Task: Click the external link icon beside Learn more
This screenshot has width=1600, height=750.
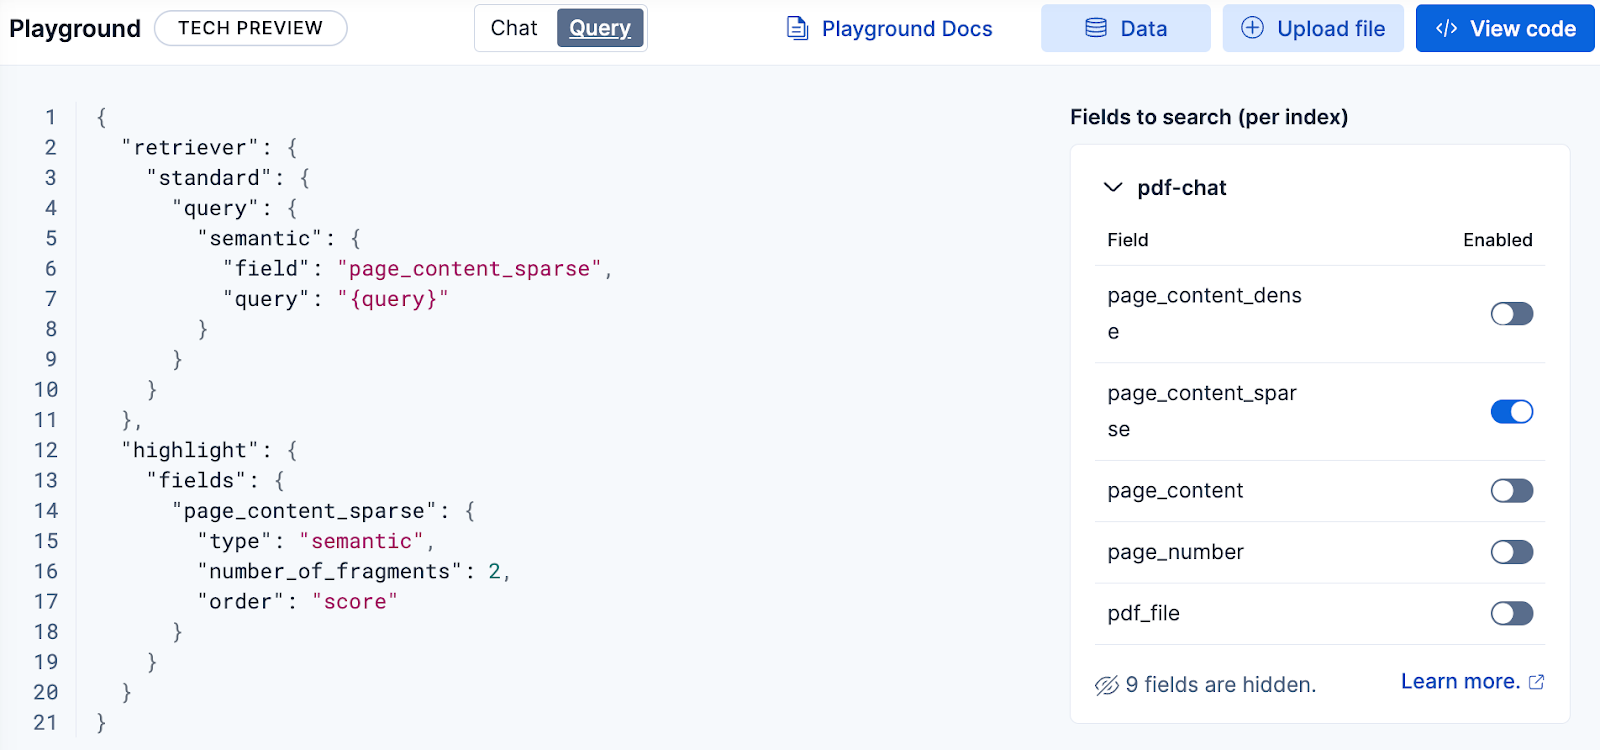Action: click(1537, 682)
